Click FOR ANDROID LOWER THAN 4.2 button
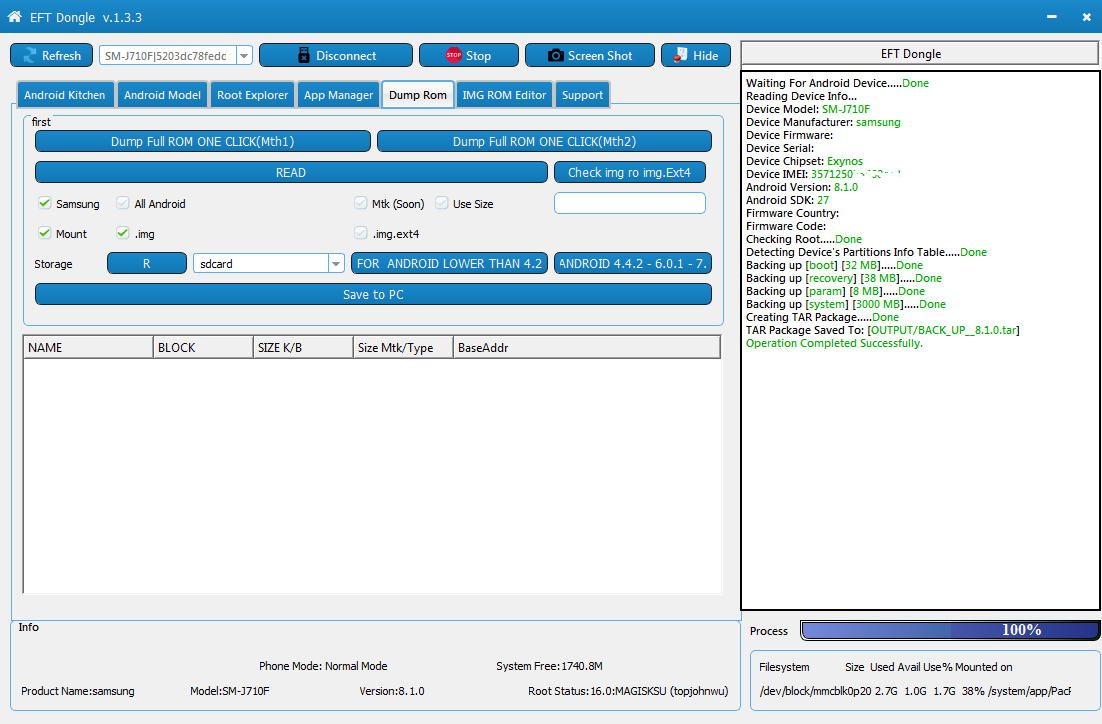Viewport: 1102px width, 724px height. point(449,264)
